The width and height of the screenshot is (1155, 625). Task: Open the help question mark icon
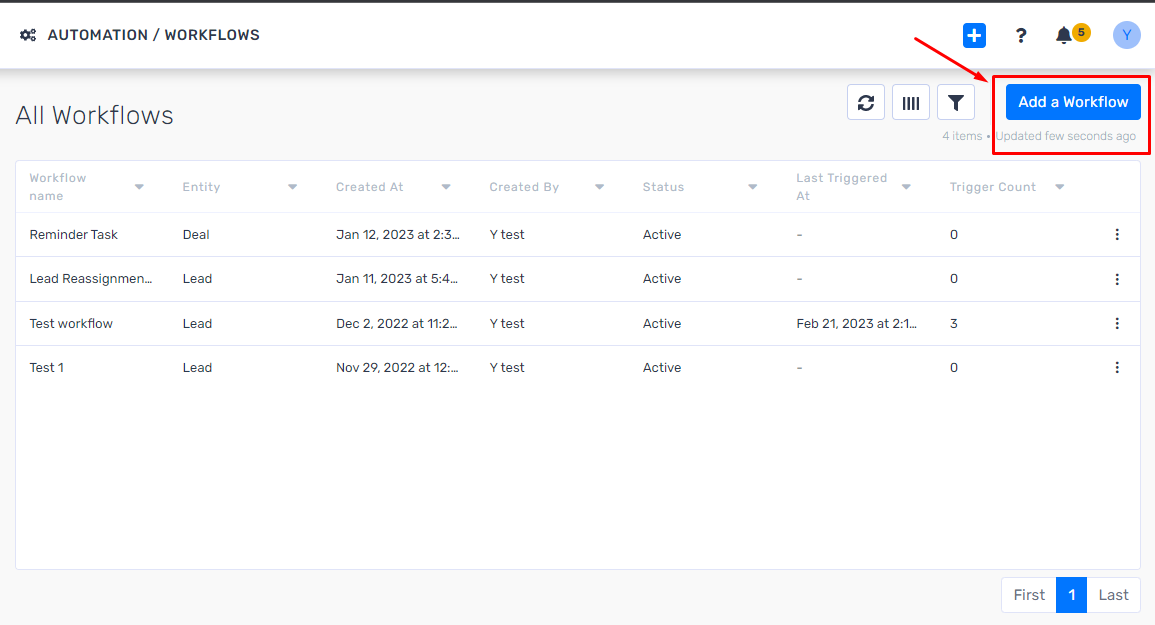(1021, 35)
